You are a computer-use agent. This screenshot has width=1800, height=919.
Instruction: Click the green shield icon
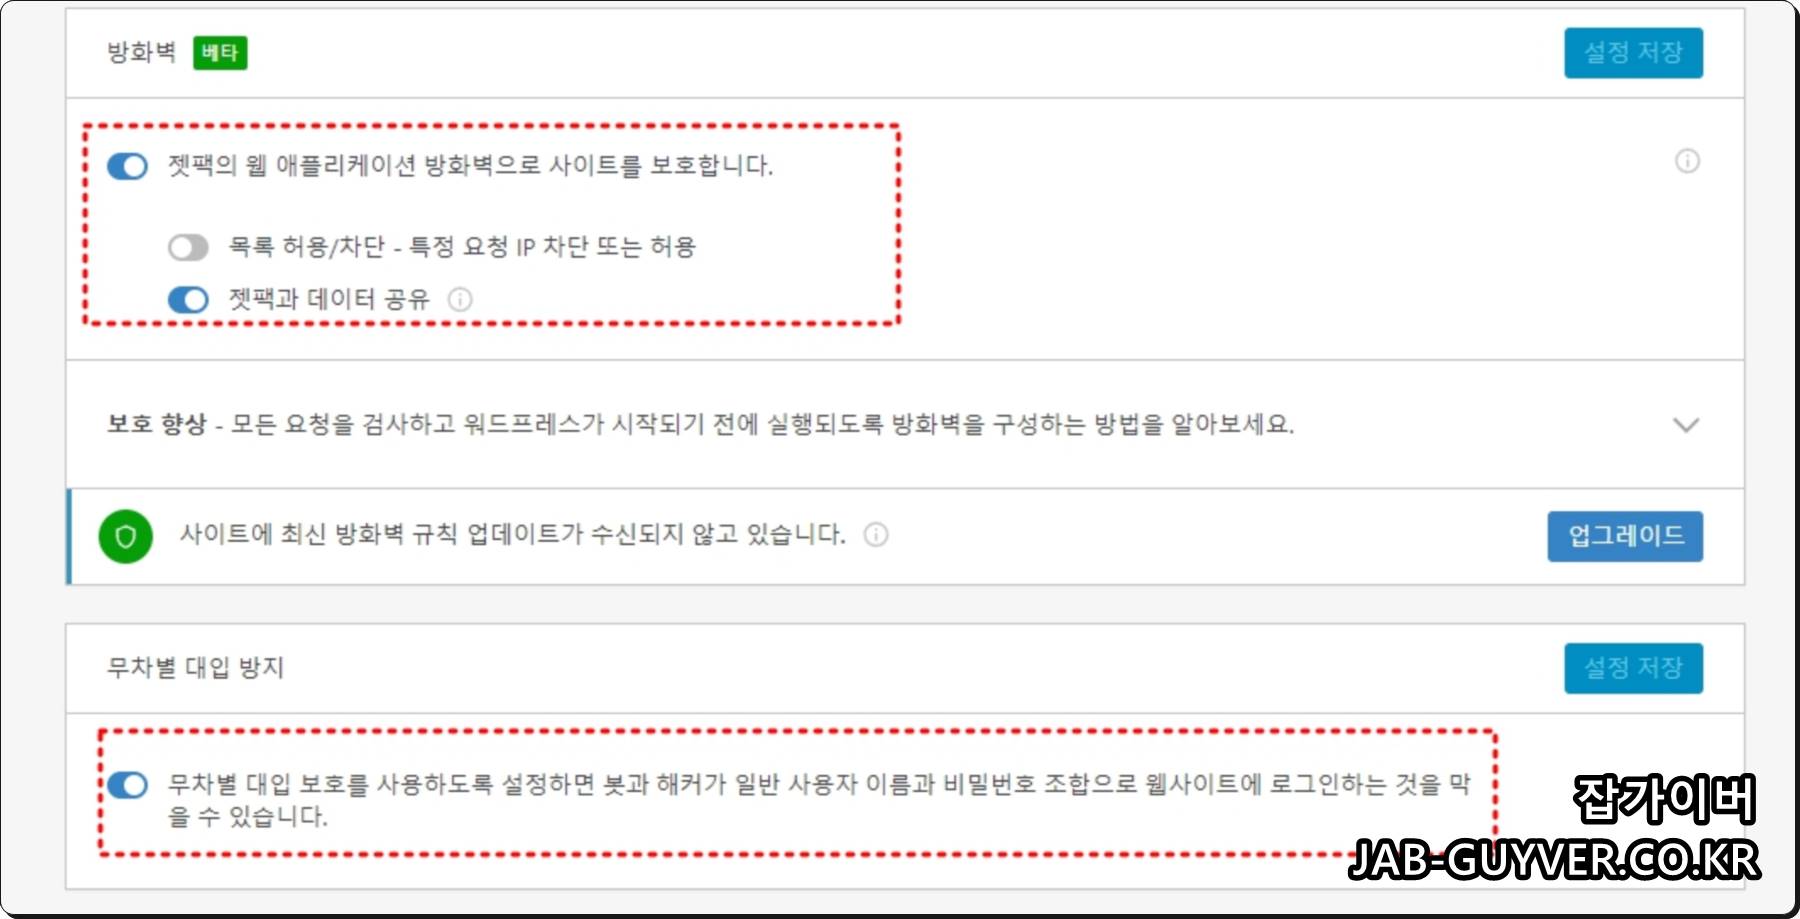click(126, 536)
